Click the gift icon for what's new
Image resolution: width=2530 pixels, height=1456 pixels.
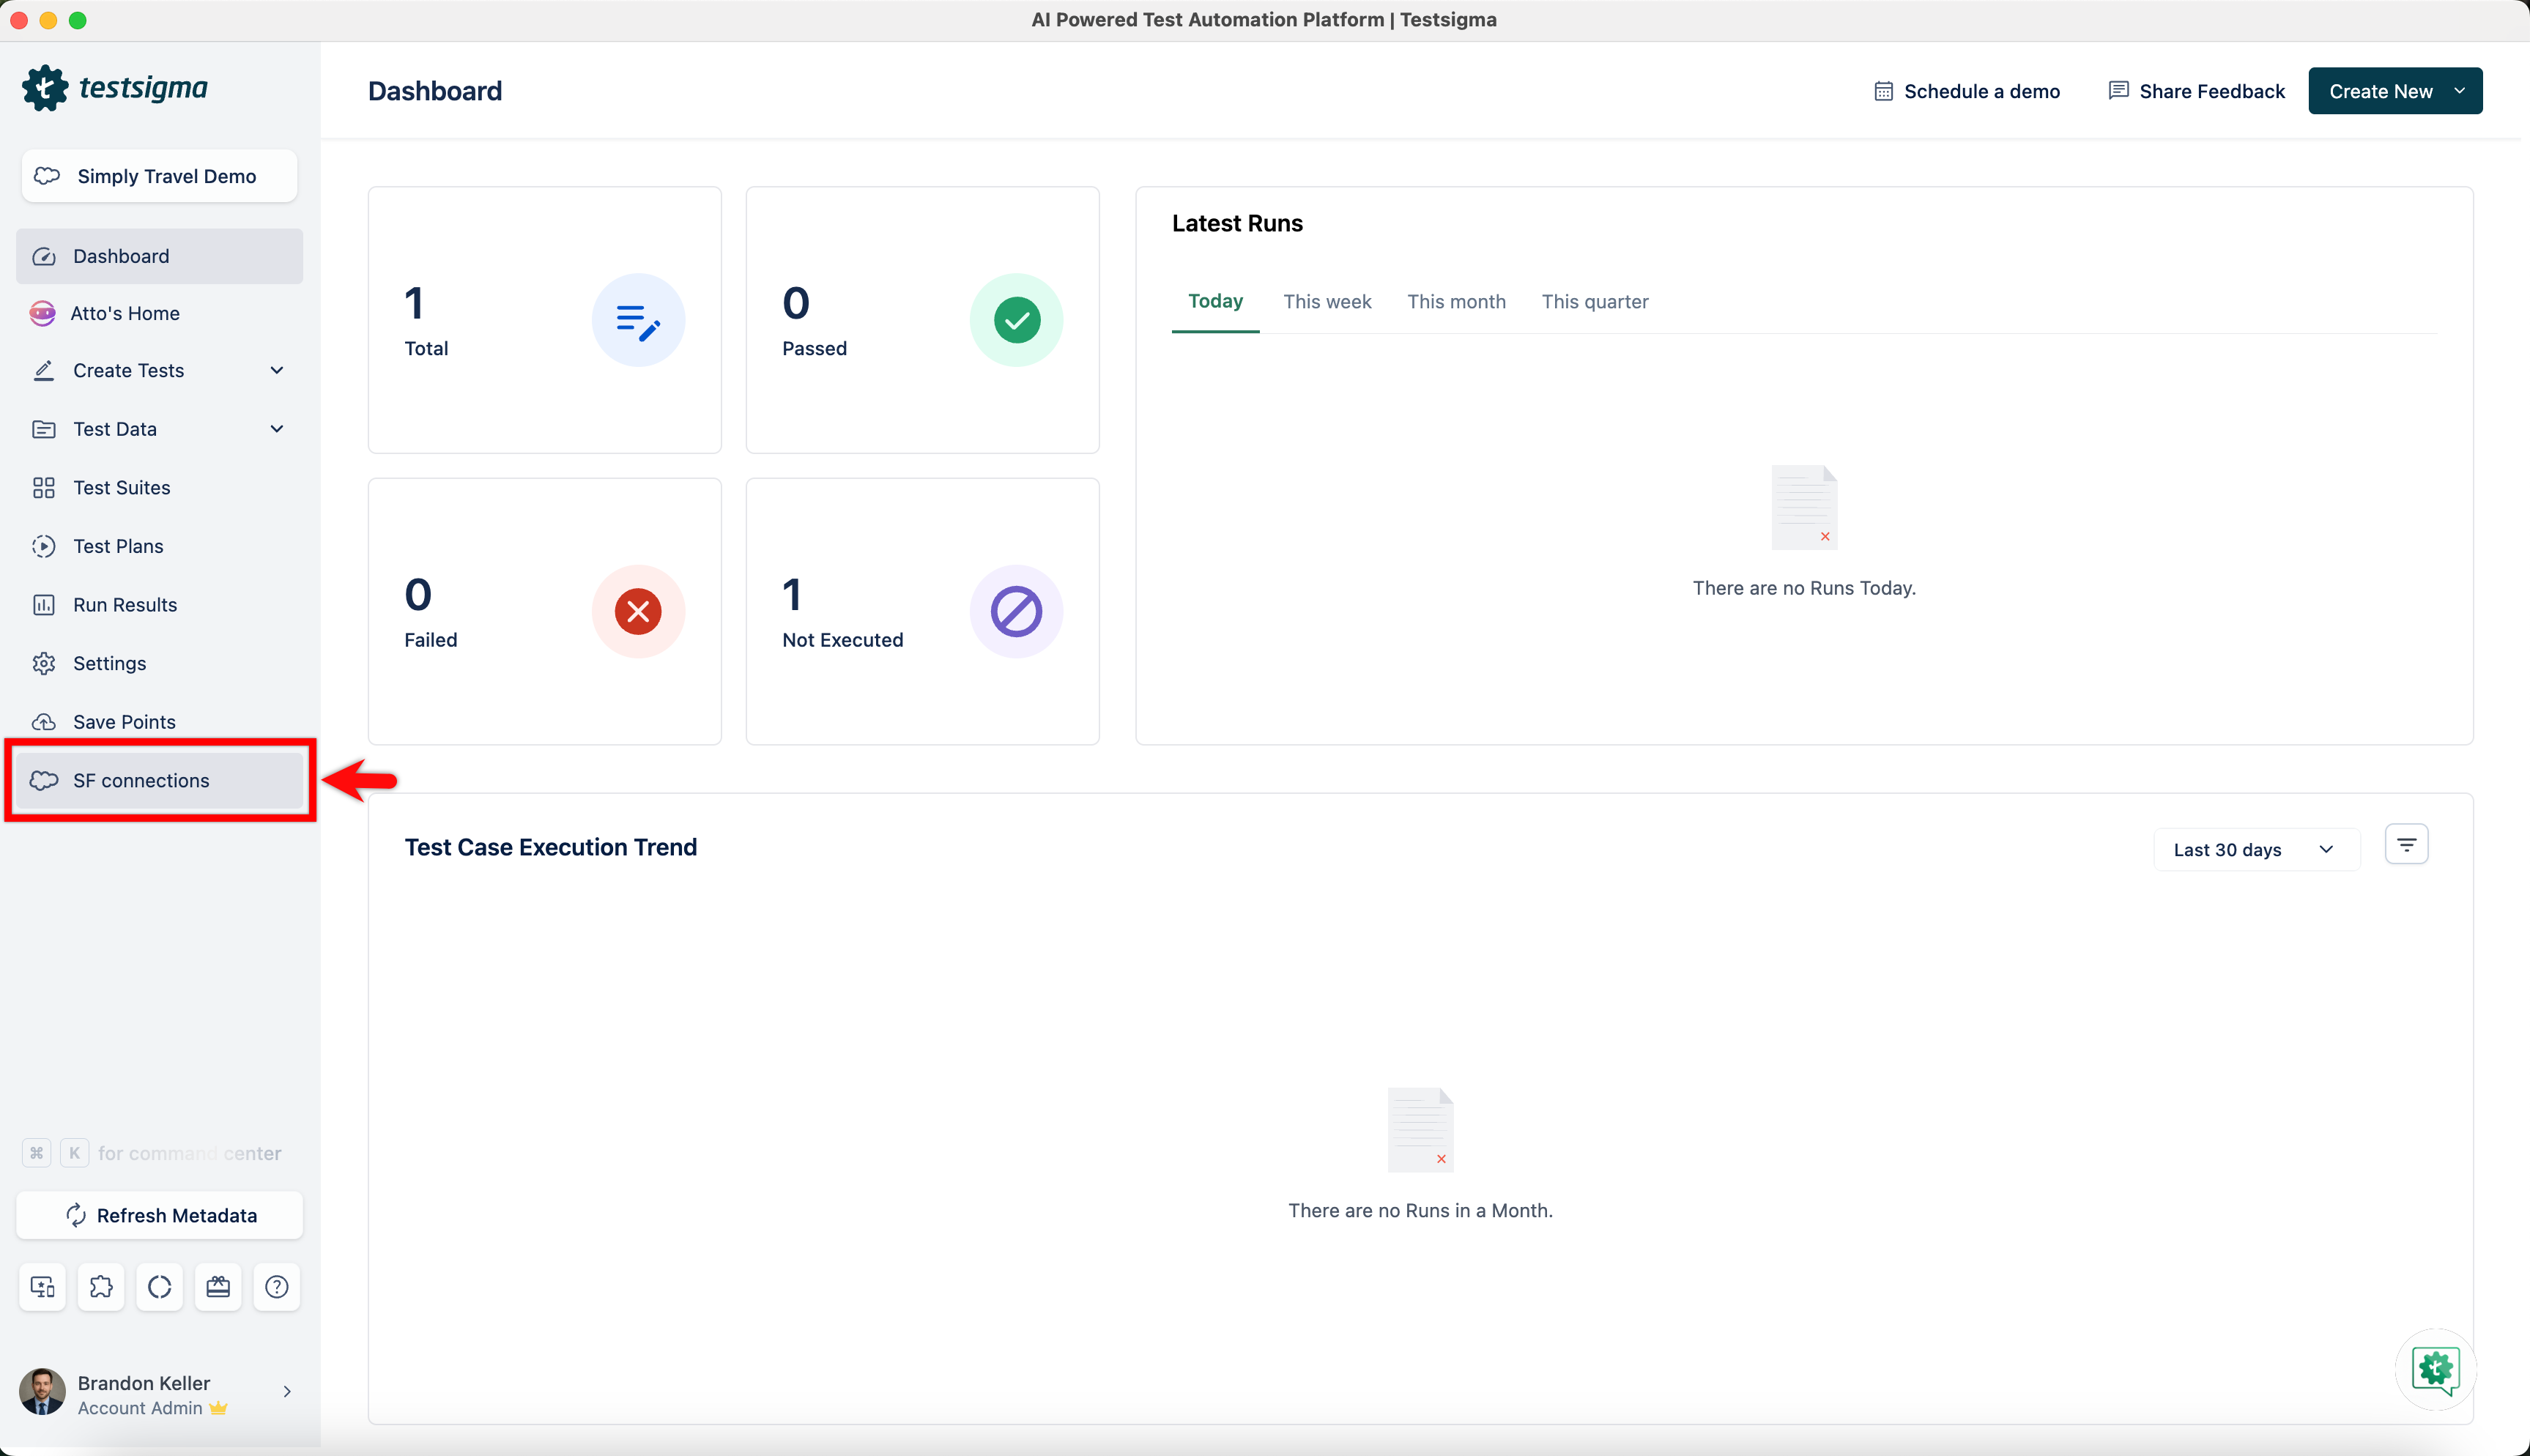point(218,1287)
